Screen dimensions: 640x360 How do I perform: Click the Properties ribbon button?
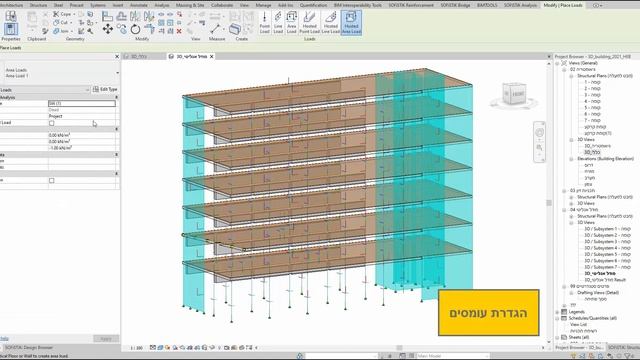point(11,29)
